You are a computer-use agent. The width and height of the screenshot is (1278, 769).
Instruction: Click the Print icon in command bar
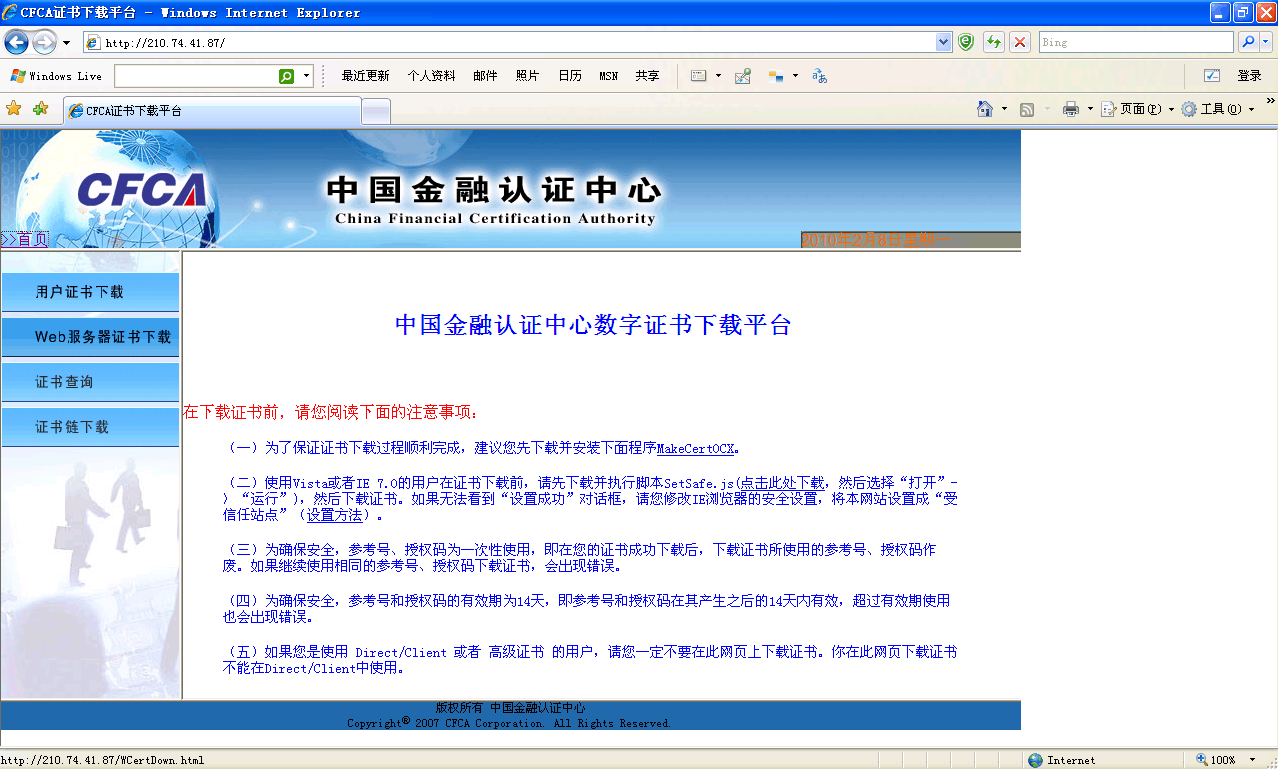(x=1071, y=109)
